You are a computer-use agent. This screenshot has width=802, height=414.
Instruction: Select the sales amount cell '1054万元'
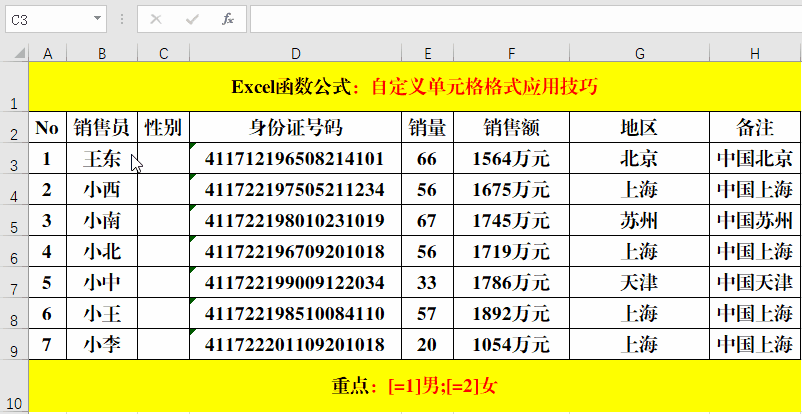click(511, 344)
